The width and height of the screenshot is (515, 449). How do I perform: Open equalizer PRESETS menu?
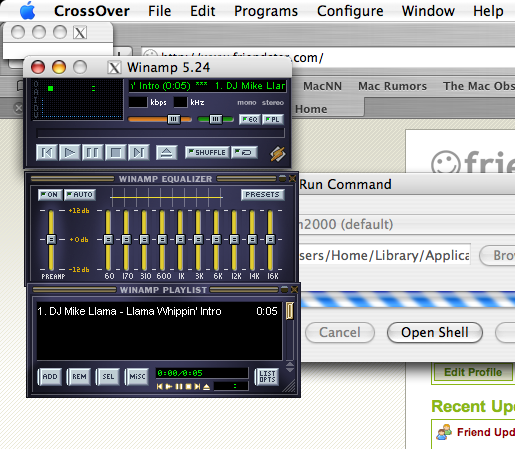[263, 194]
